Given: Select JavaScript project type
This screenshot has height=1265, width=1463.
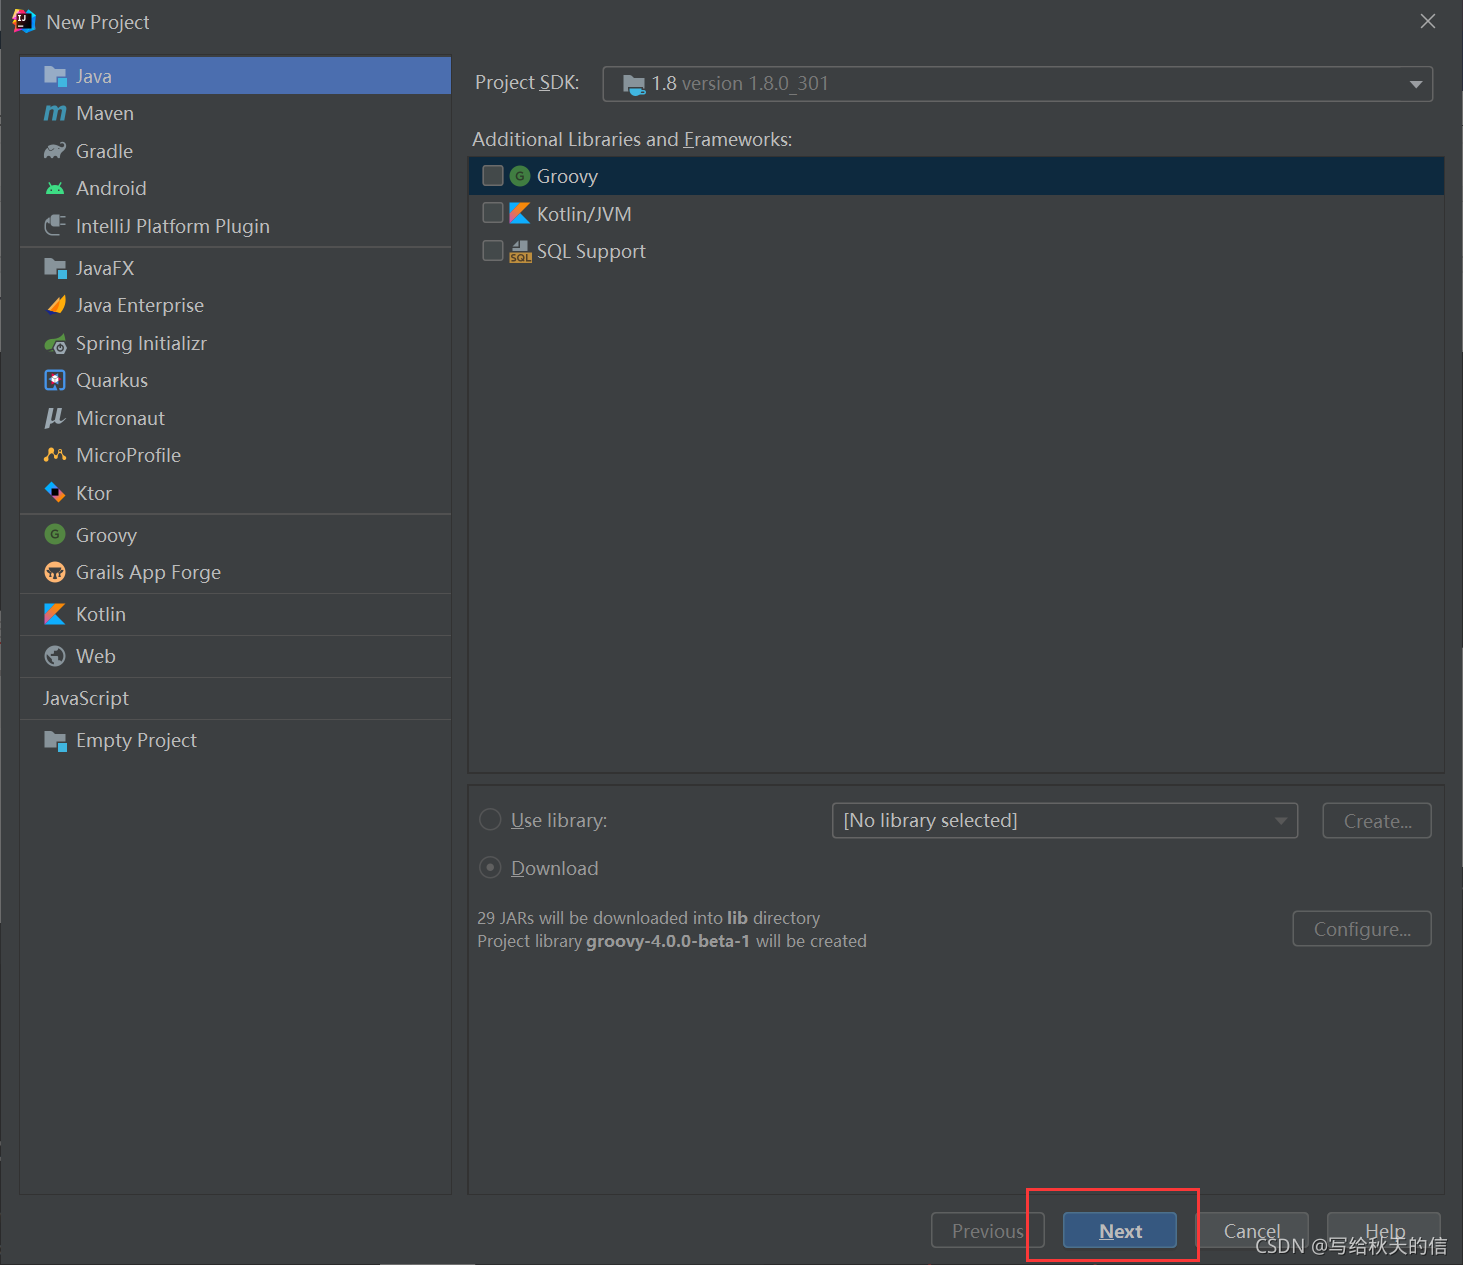Looking at the screenshot, I should tap(236, 698).
